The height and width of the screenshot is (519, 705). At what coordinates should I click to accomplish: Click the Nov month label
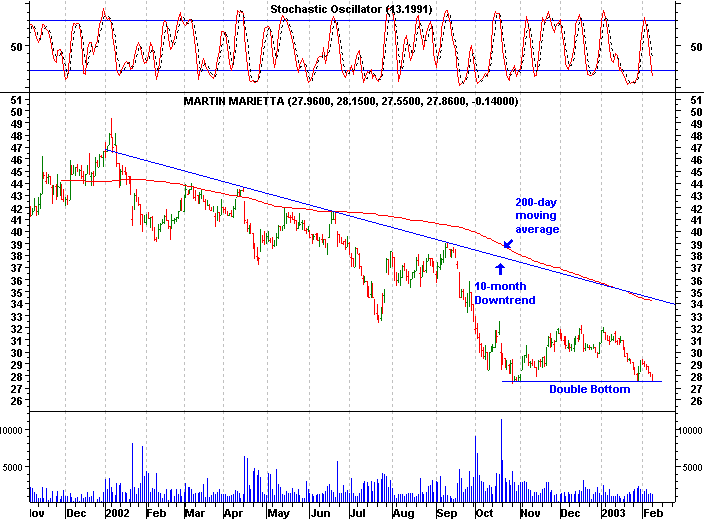pos(531,513)
